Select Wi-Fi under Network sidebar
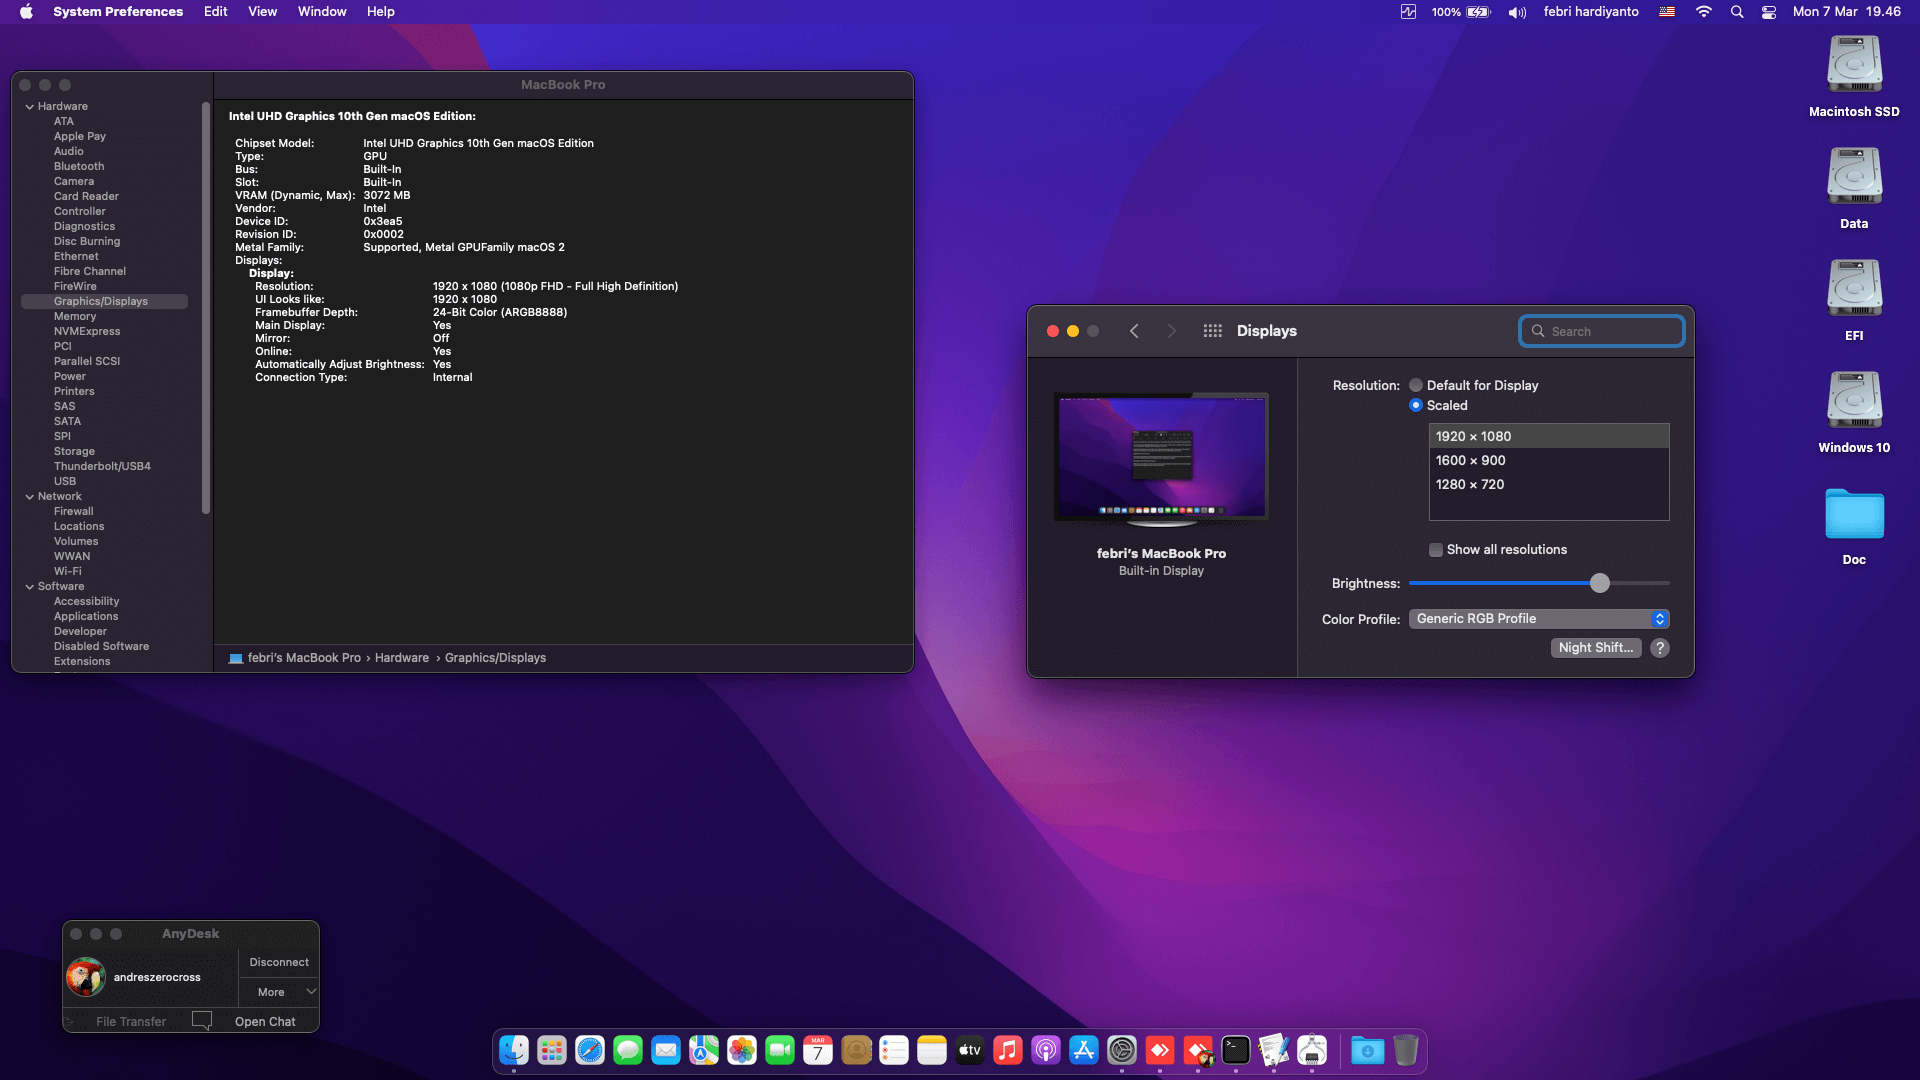 68,571
